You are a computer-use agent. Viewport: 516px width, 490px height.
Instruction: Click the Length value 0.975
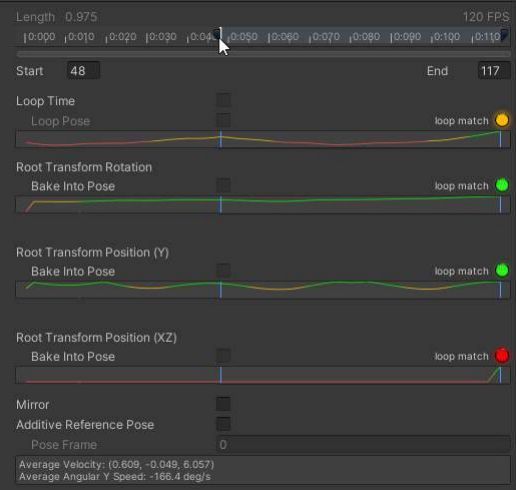(x=81, y=17)
